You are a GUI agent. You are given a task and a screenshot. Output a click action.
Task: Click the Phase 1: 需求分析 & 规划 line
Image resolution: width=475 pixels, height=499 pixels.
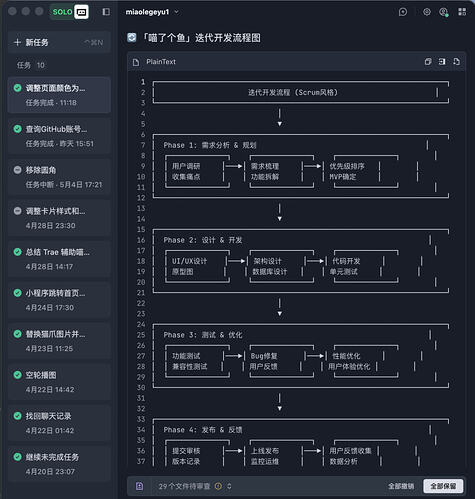[210, 145]
